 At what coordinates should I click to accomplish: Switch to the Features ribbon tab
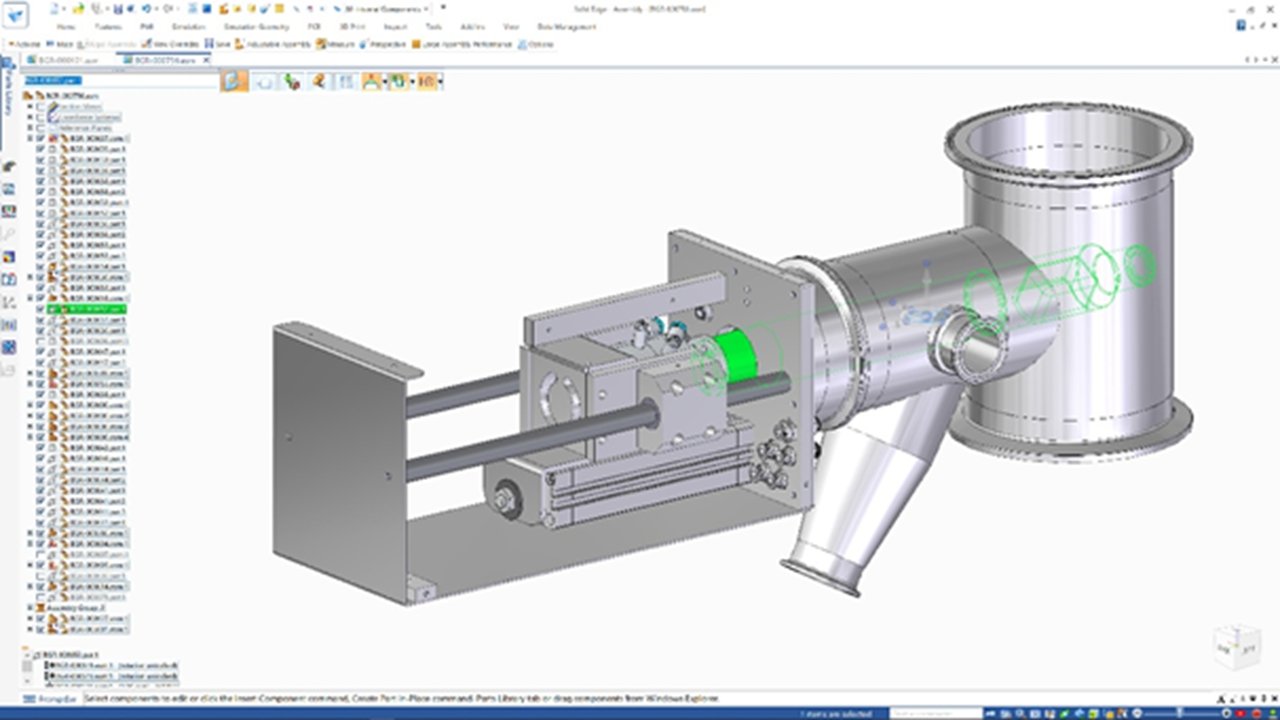[108, 27]
